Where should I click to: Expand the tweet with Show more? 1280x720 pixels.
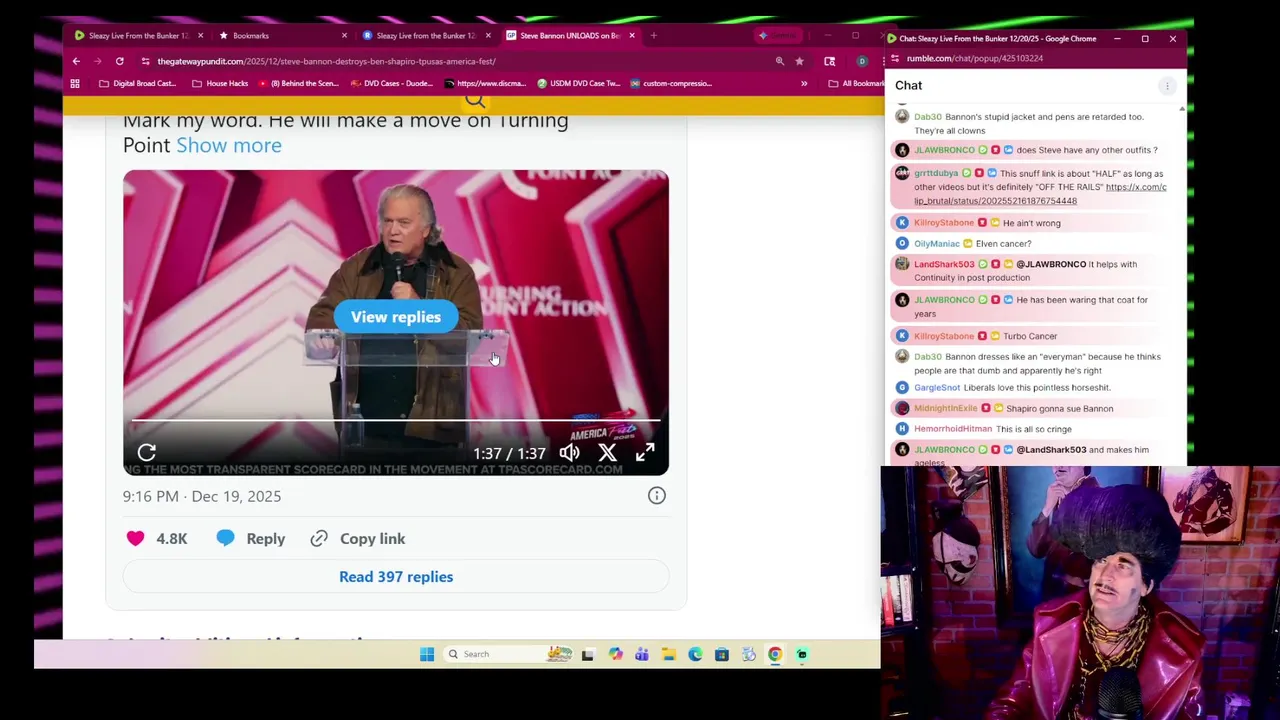click(229, 145)
